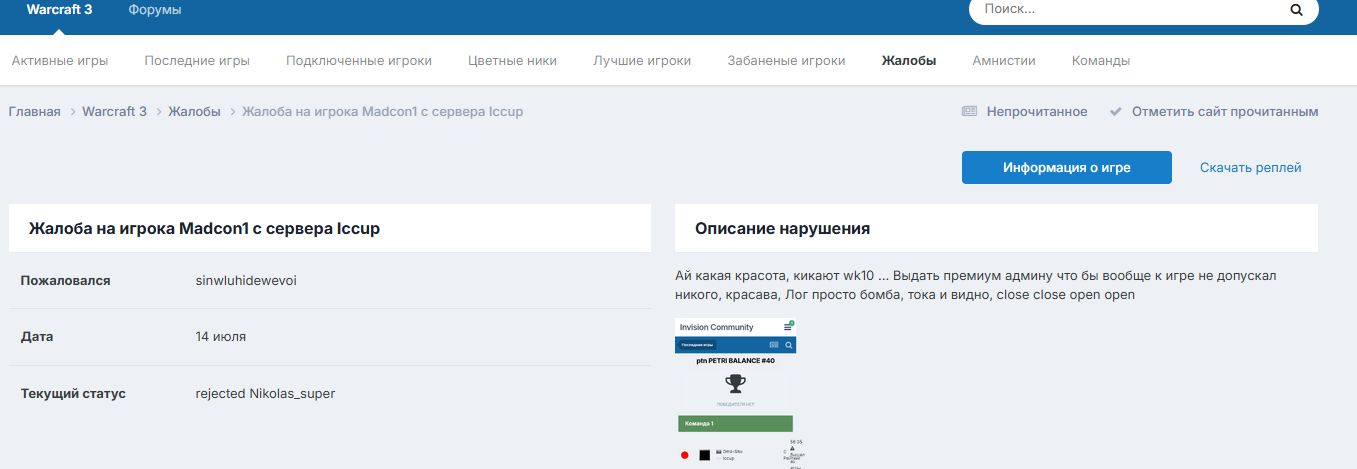Click the Информация о игре button
1357x469 pixels.
[1067, 168]
